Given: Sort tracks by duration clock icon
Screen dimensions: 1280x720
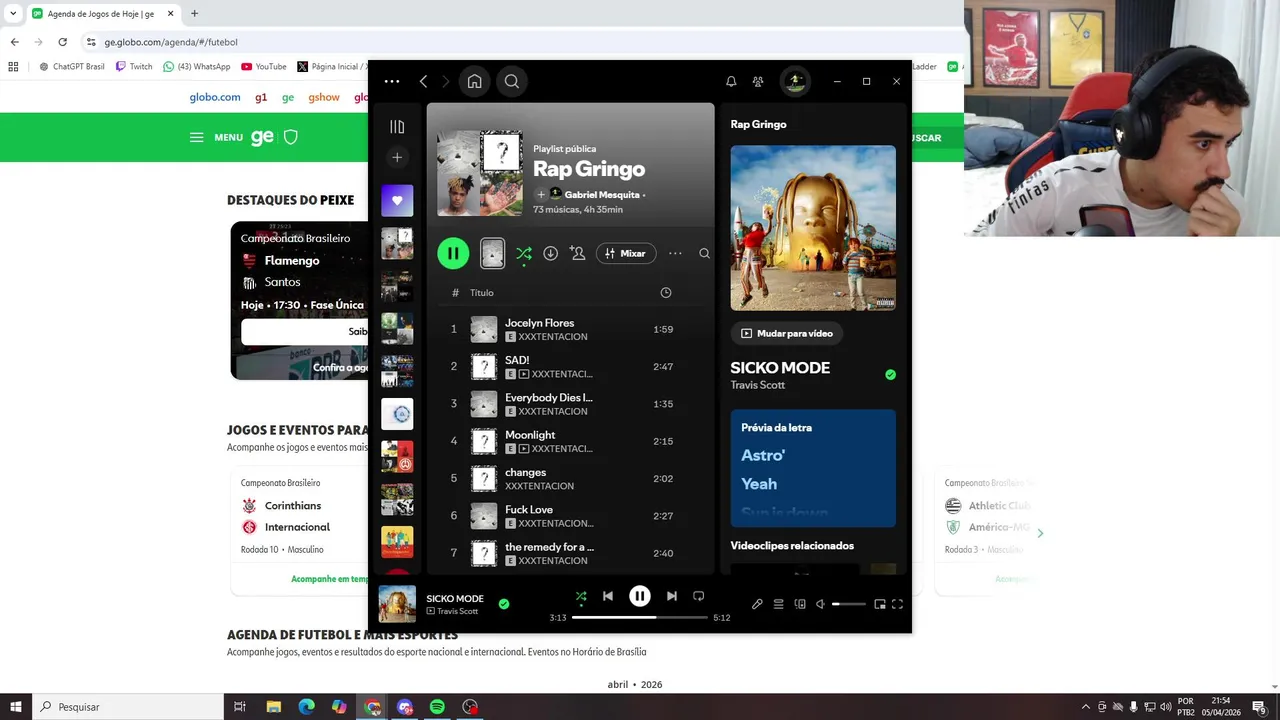Looking at the screenshot, I should 666,292.
